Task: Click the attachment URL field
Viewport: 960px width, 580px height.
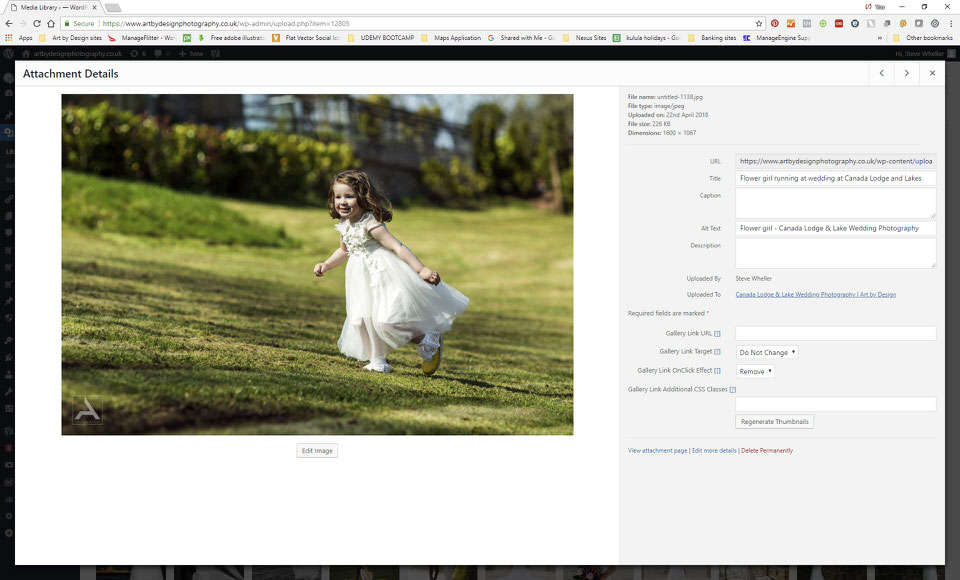Action: pos(836,161)
